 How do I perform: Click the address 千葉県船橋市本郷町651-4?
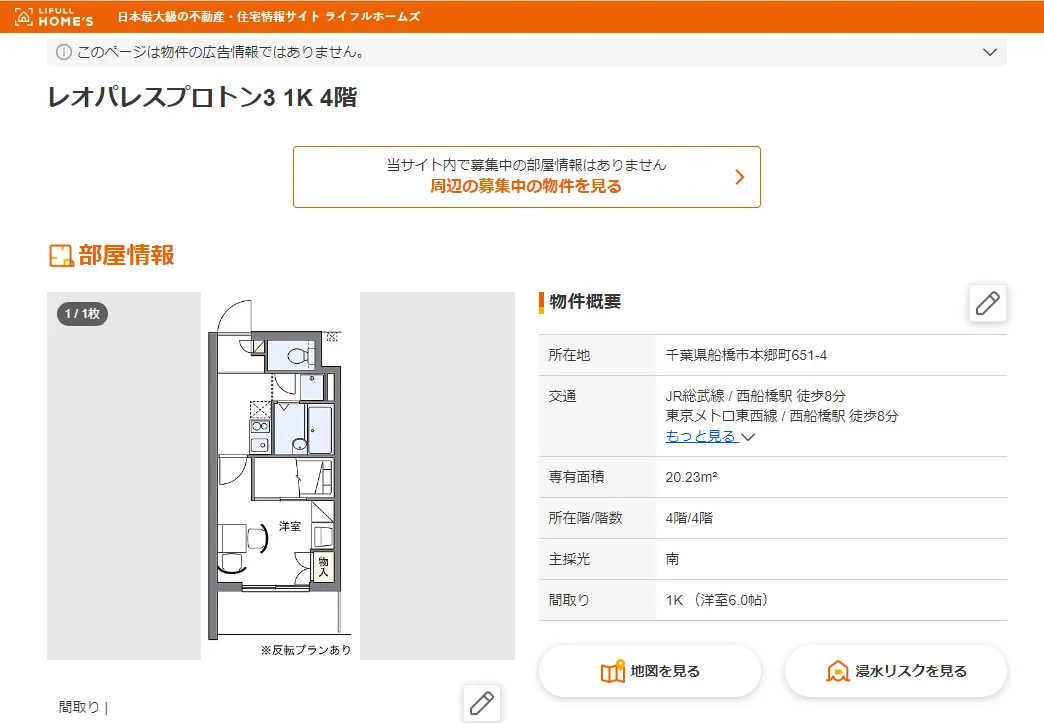pyautogui.click(x=746, y=355)
